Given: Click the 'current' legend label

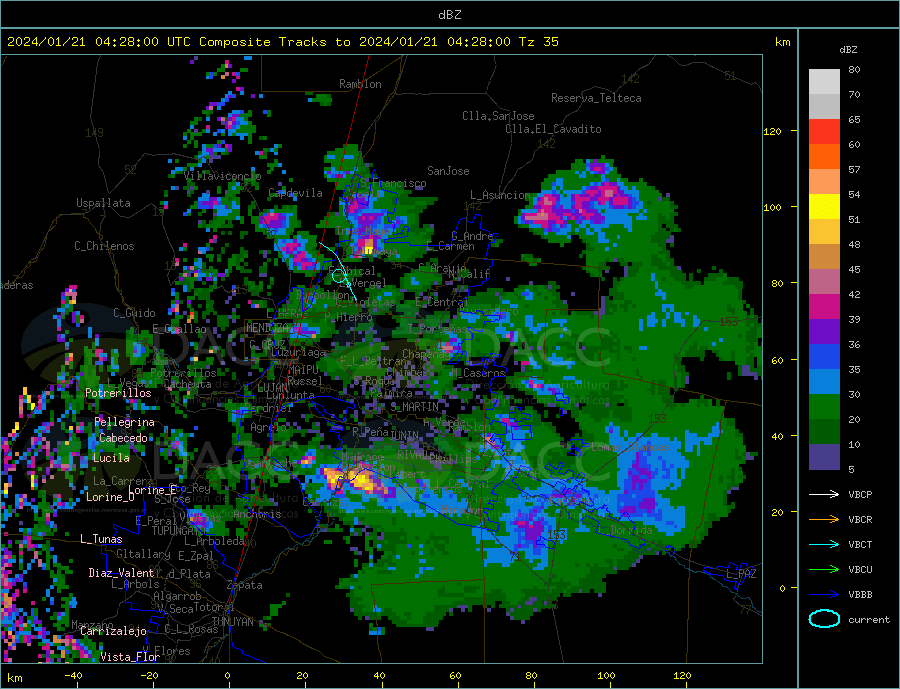Looking at the screenshot, I should [x=869, y=620].
